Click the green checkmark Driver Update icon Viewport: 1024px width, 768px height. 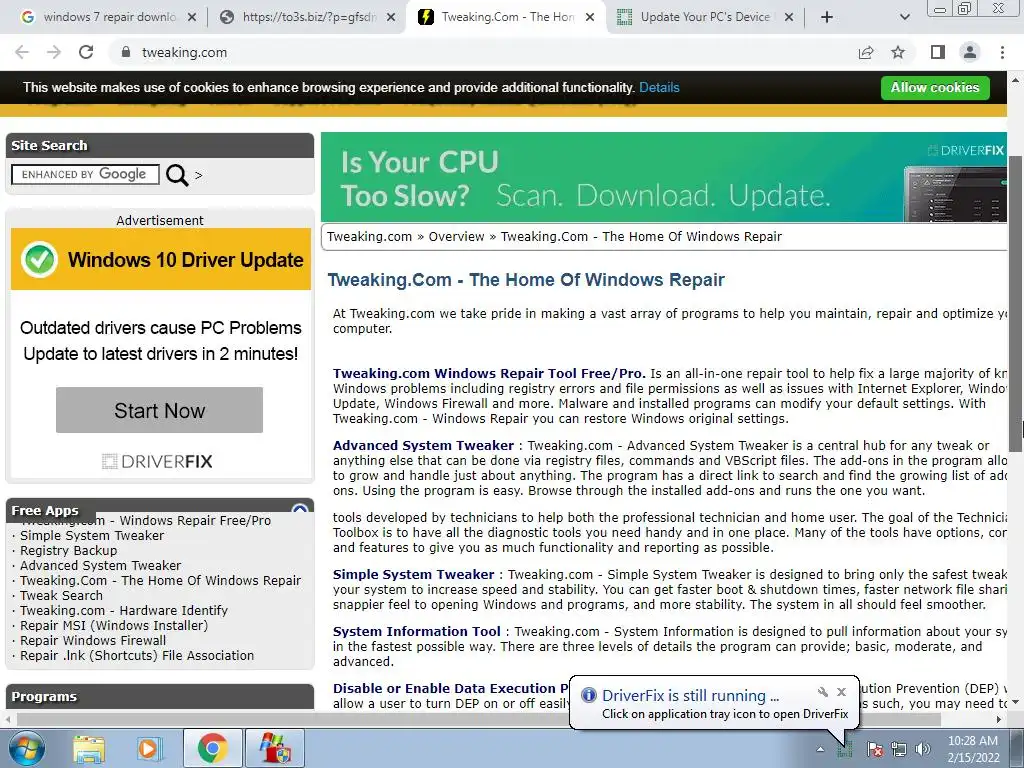click(39, 259)
